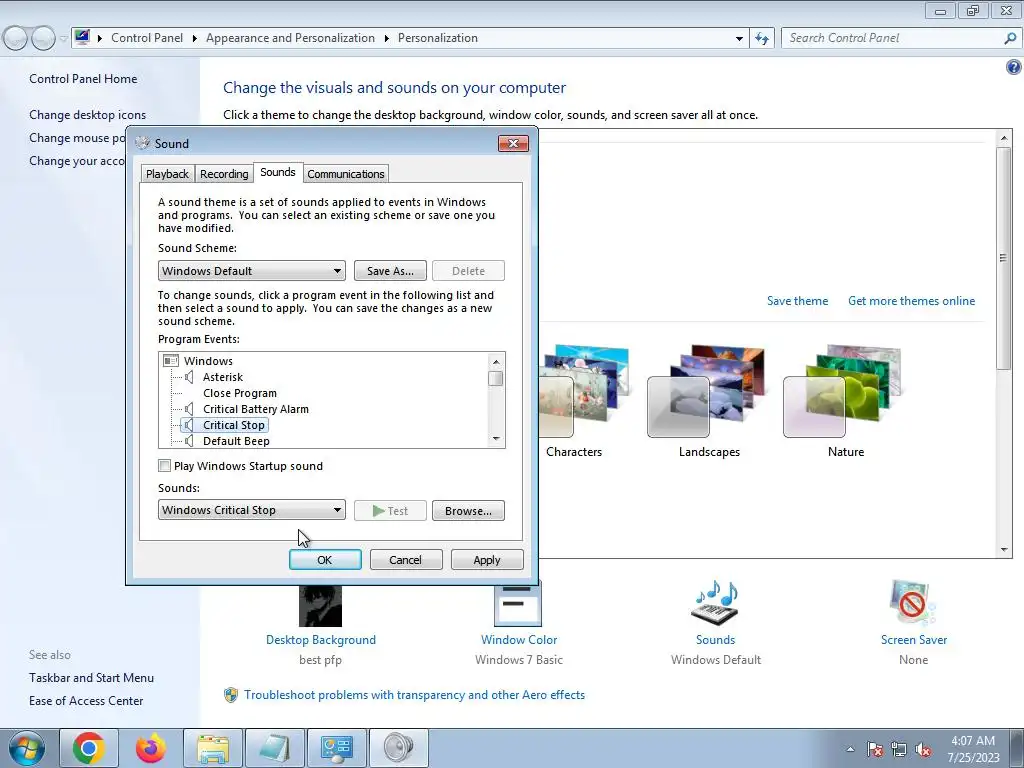Open the Start menu orb
The width and height of the screenshot is (1024, 768).
point(27,748)
